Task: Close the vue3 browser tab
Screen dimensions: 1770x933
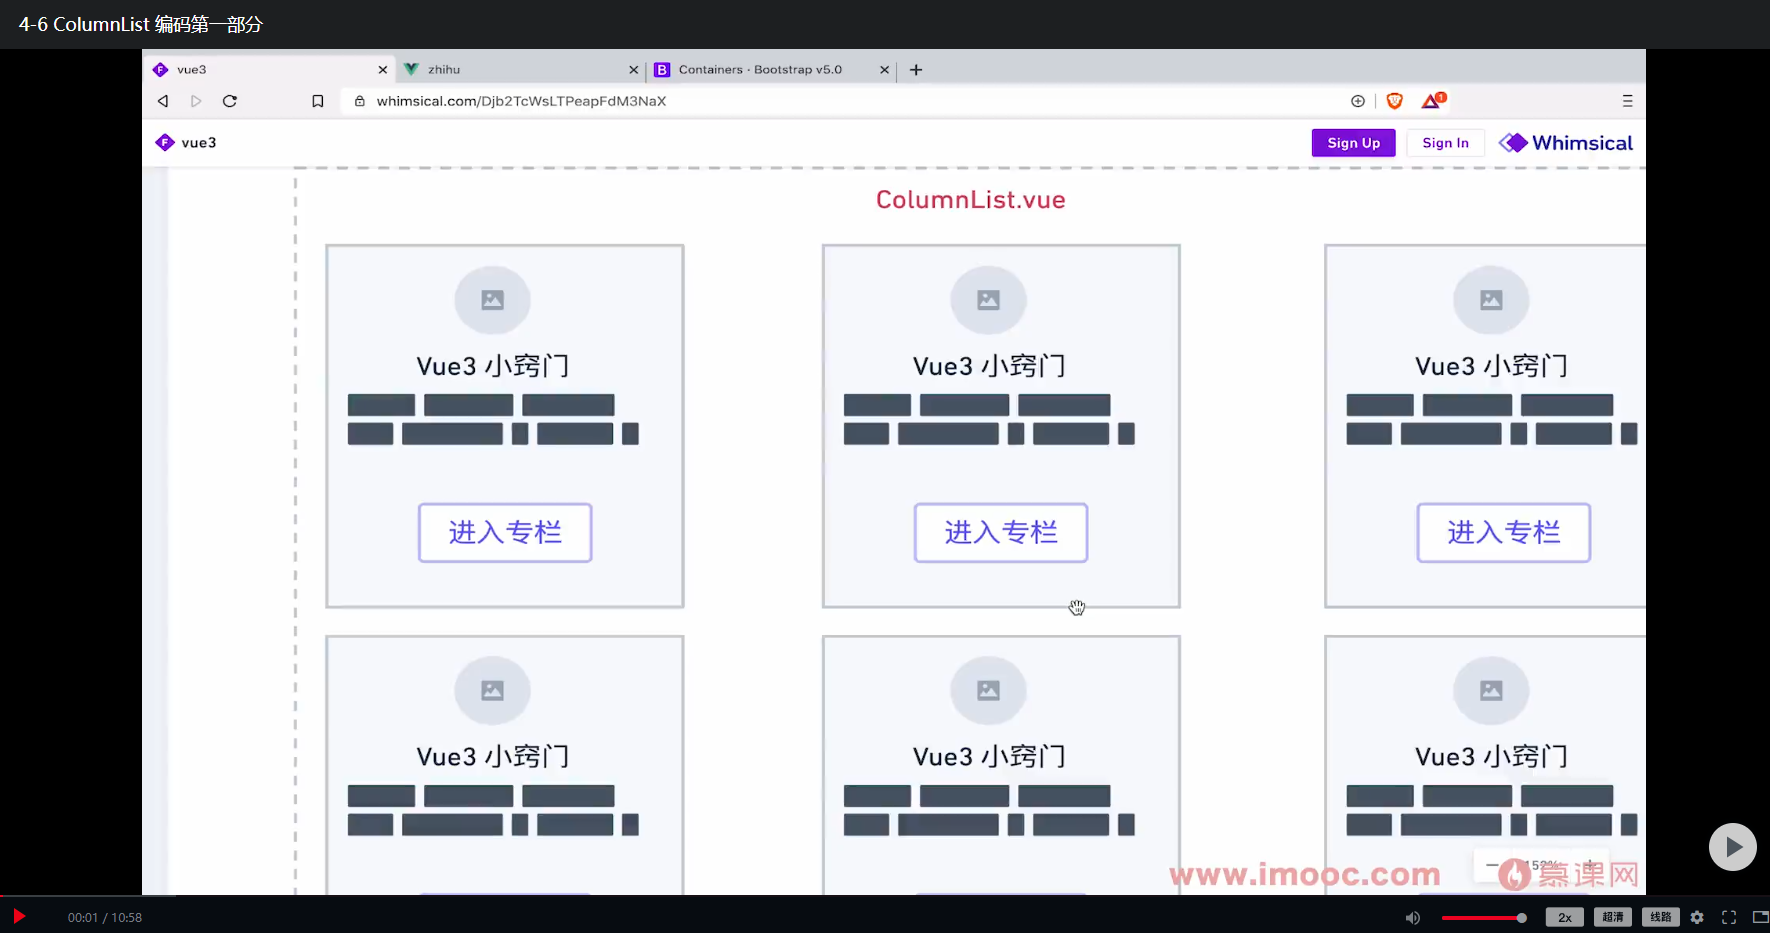Action: tap(383, 70)
